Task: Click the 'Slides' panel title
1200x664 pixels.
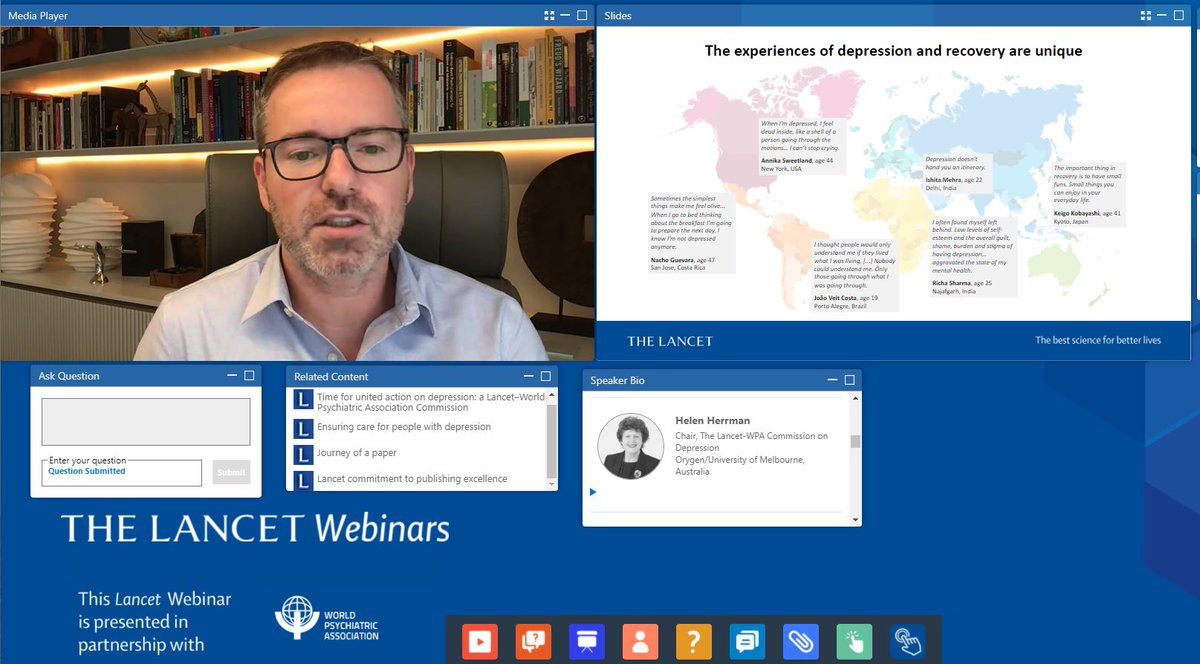Action: click(x=618, y=16)
